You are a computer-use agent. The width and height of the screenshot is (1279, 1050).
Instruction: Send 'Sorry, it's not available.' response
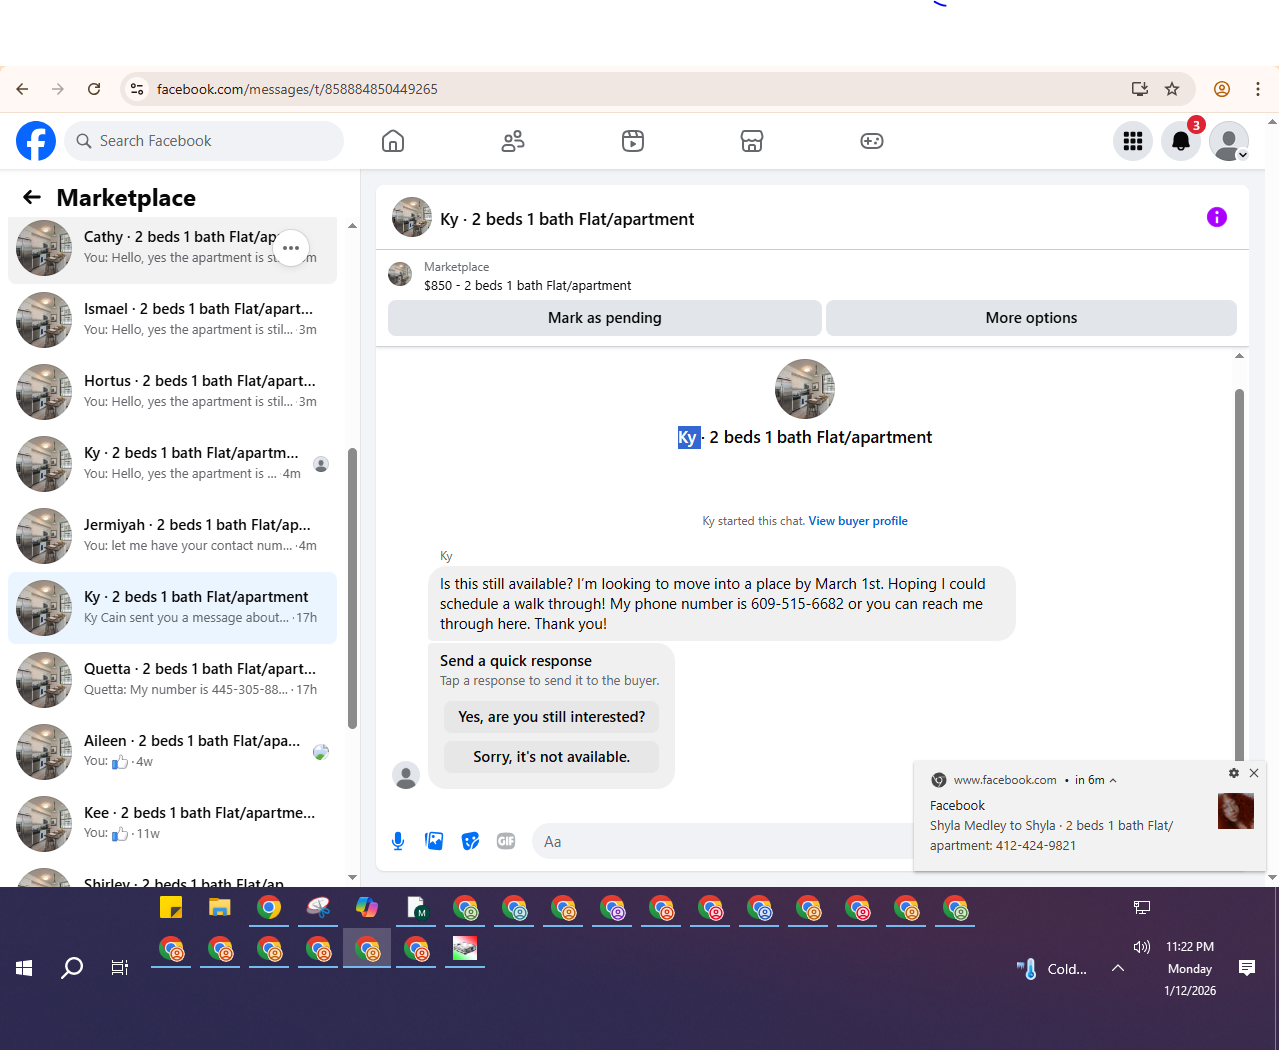(551, 757)
